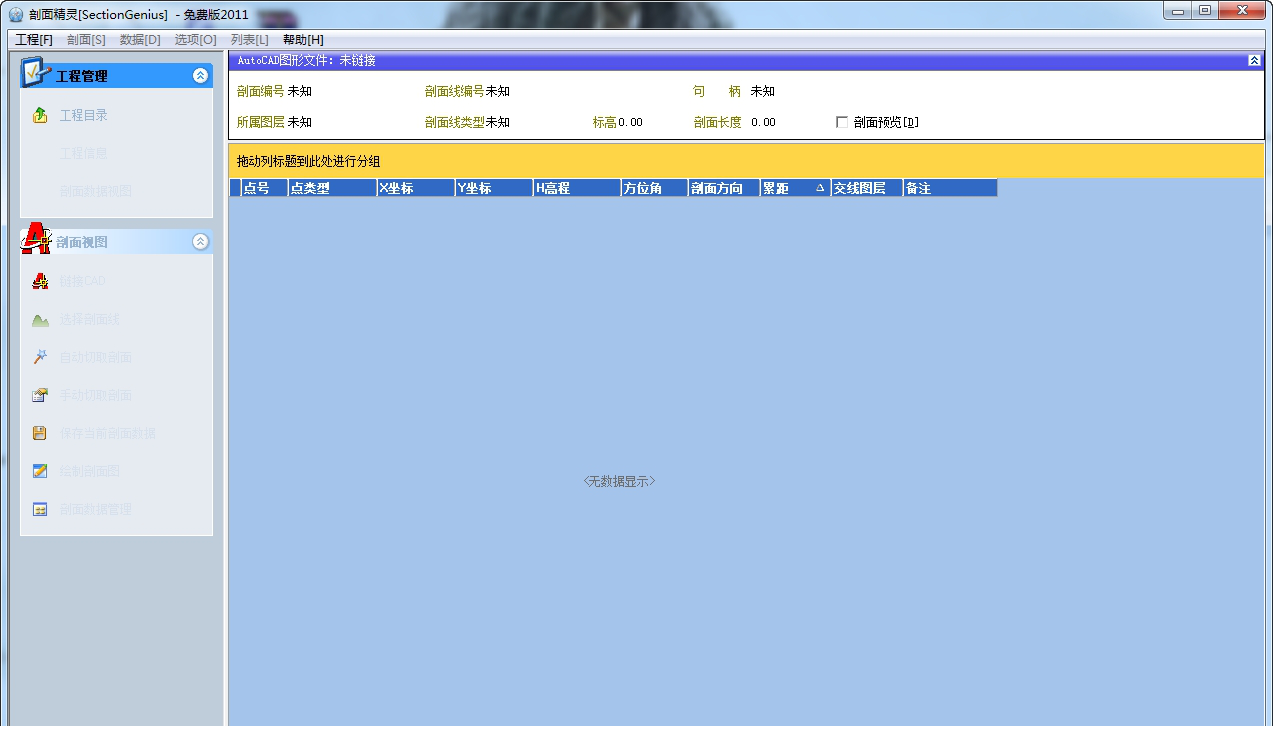Click the H高程 column header
The height and width of the screenshot is (755, 1273).
(x=576, y=187)
